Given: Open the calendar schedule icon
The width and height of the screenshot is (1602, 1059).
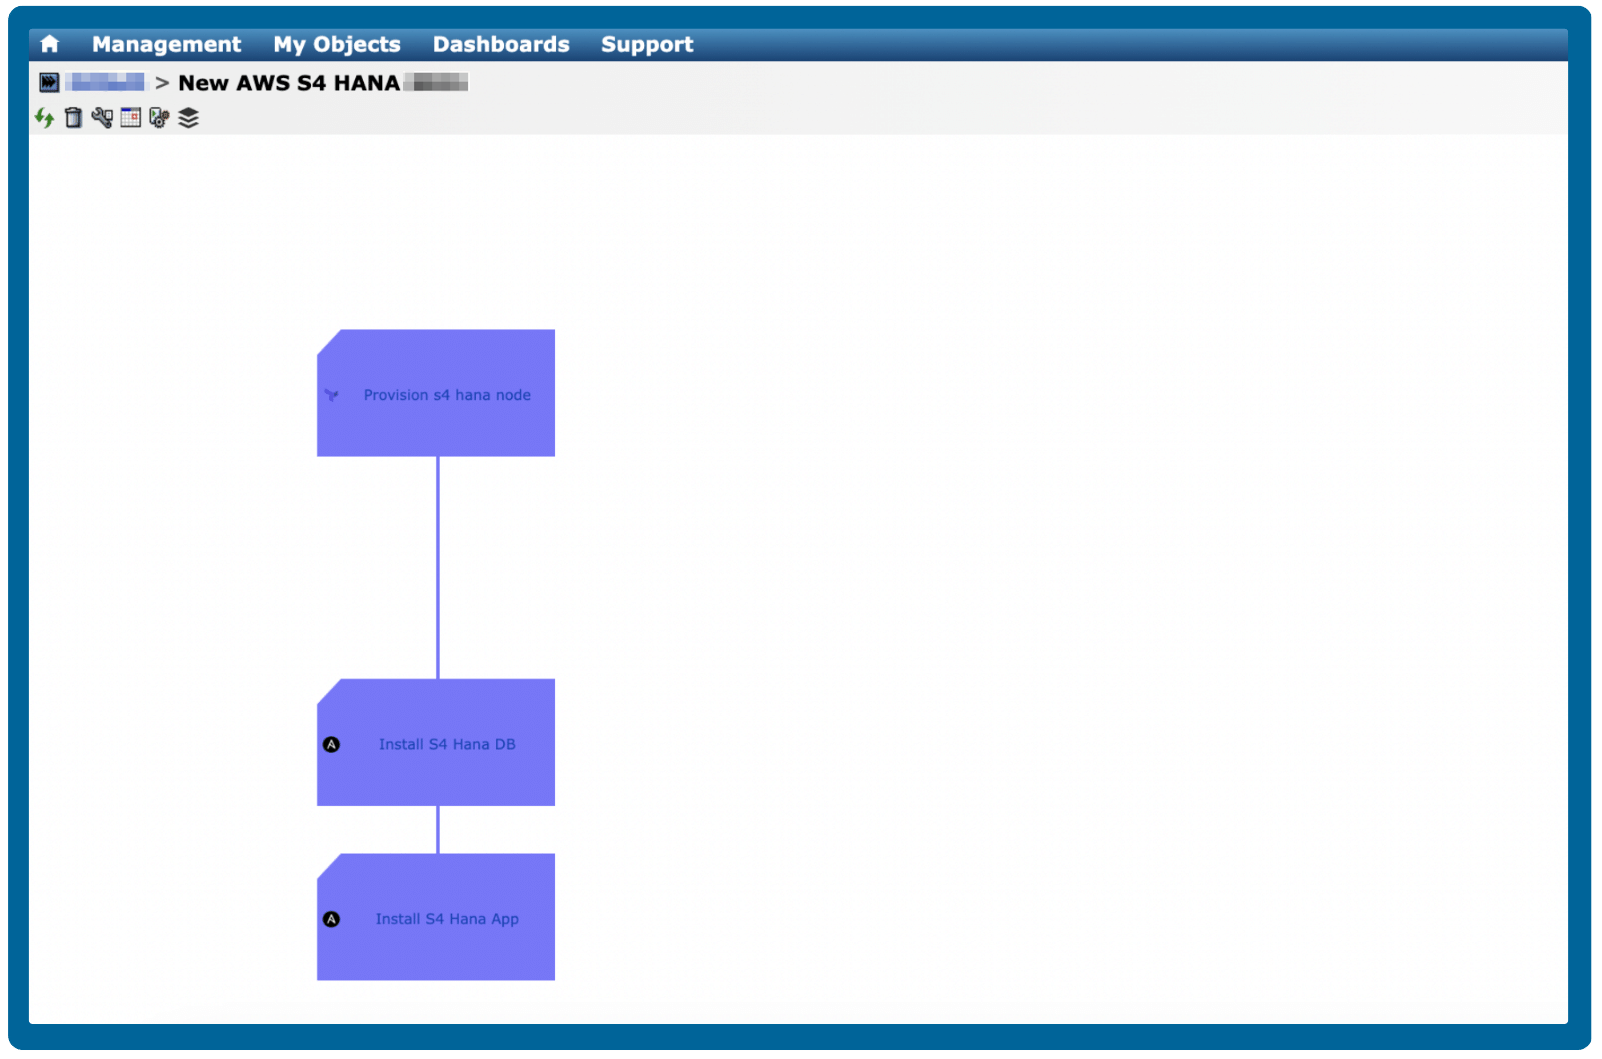Looking at the screenshot, I should coord(129,117).
